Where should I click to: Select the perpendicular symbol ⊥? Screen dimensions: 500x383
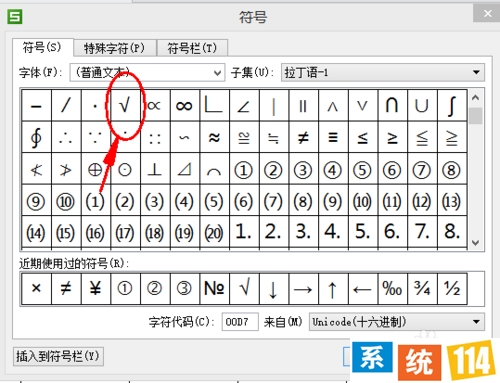tap(155, 169)
